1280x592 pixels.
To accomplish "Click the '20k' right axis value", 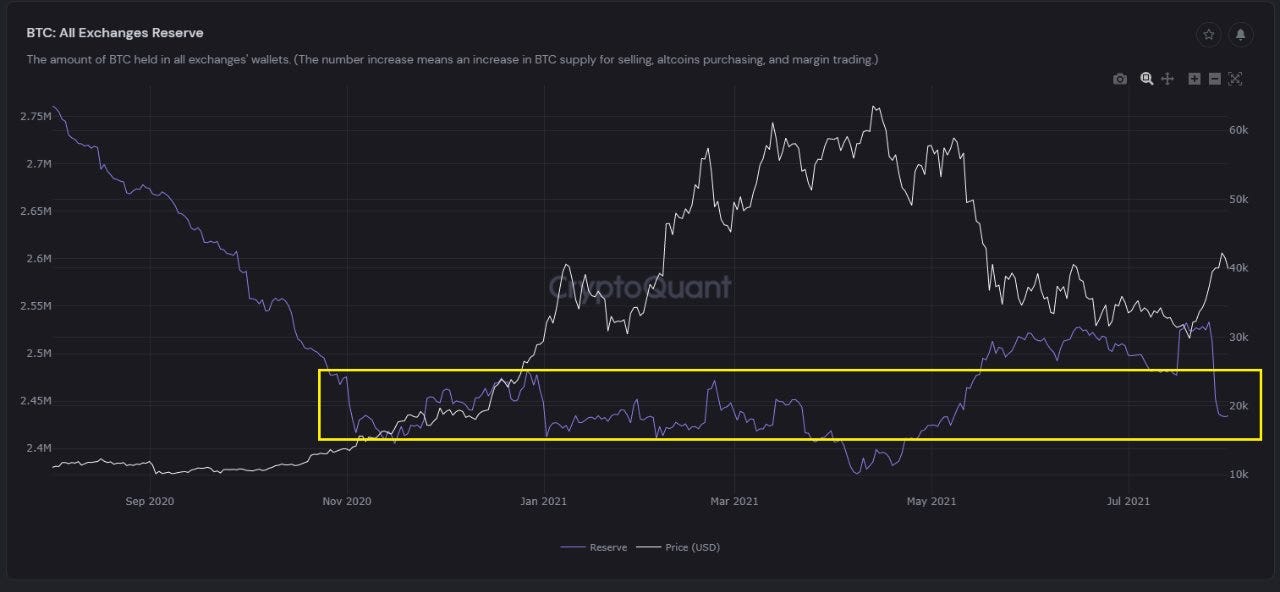I will click(x=1239, y=406).
